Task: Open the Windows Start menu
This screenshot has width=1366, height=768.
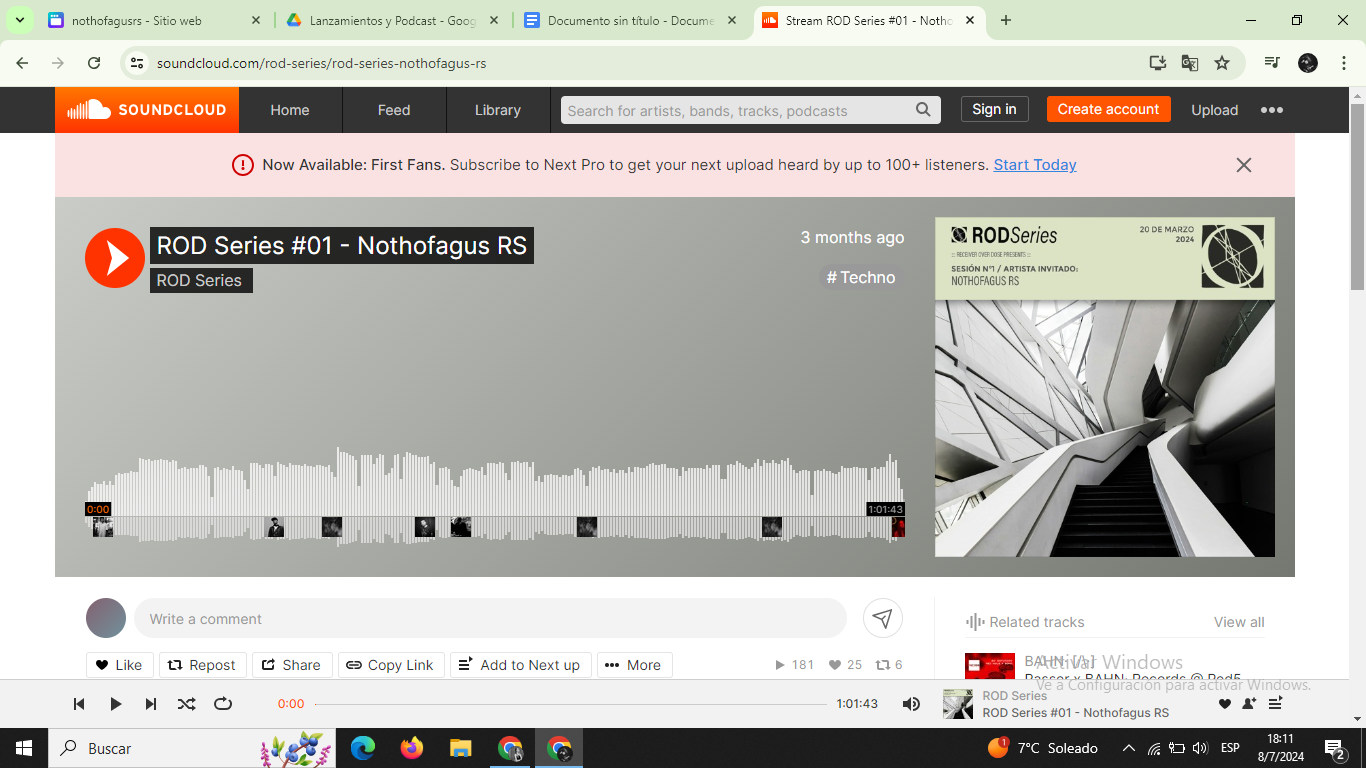Action: tap(23, 748)
